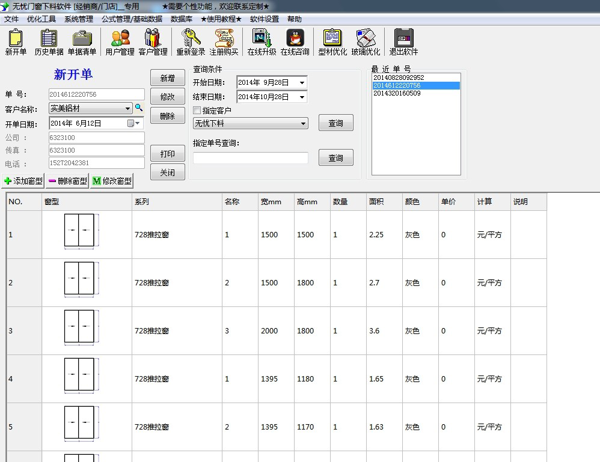Enable the 指定客户 checkbox

(197, 110)
